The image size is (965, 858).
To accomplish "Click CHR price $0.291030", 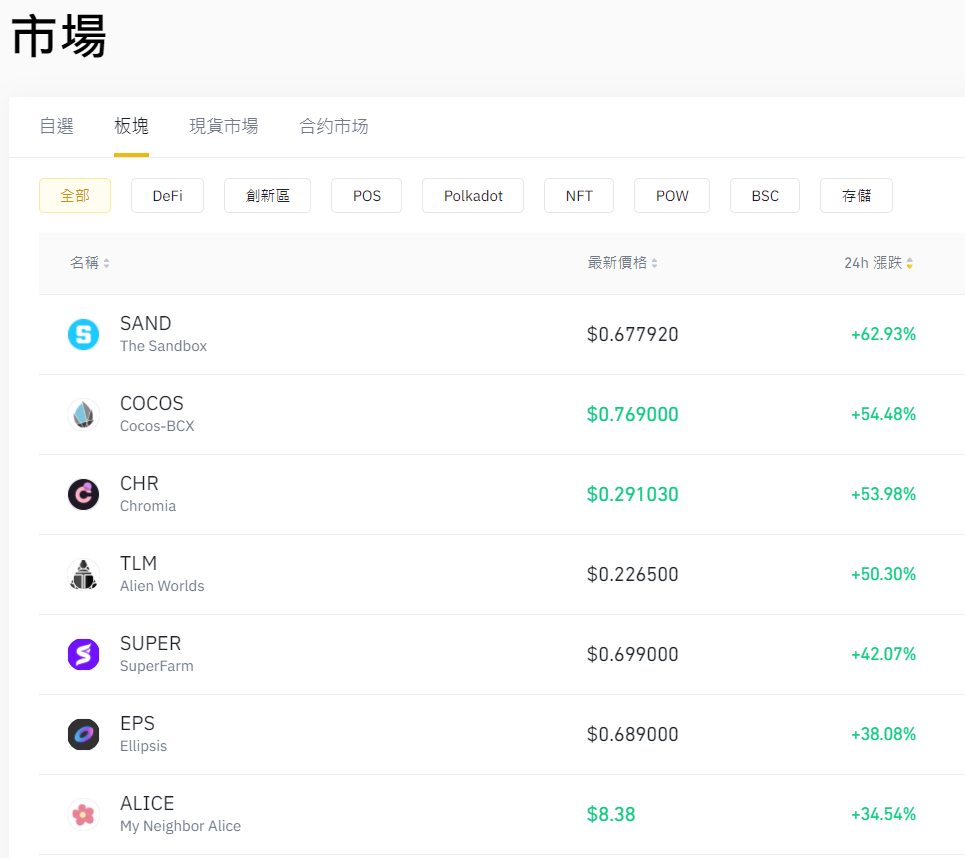I will coord(632,494).
